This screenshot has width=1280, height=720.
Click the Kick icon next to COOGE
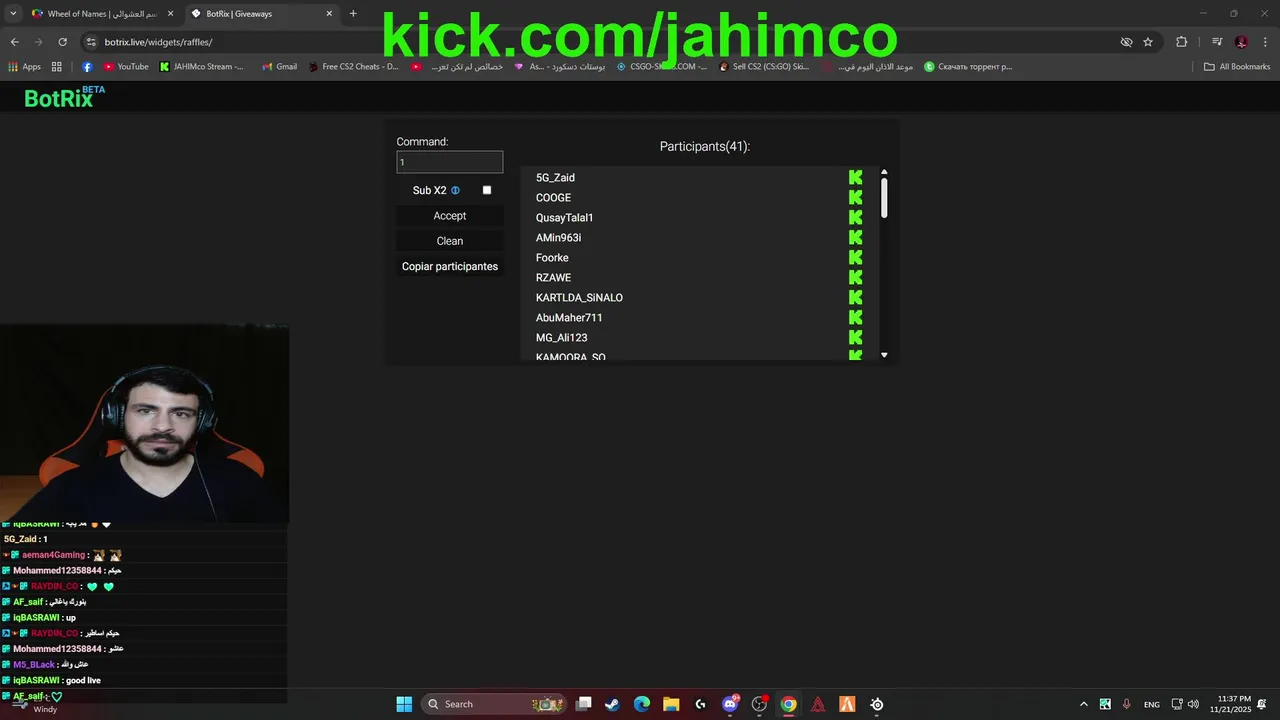click(x=855, y=198)
